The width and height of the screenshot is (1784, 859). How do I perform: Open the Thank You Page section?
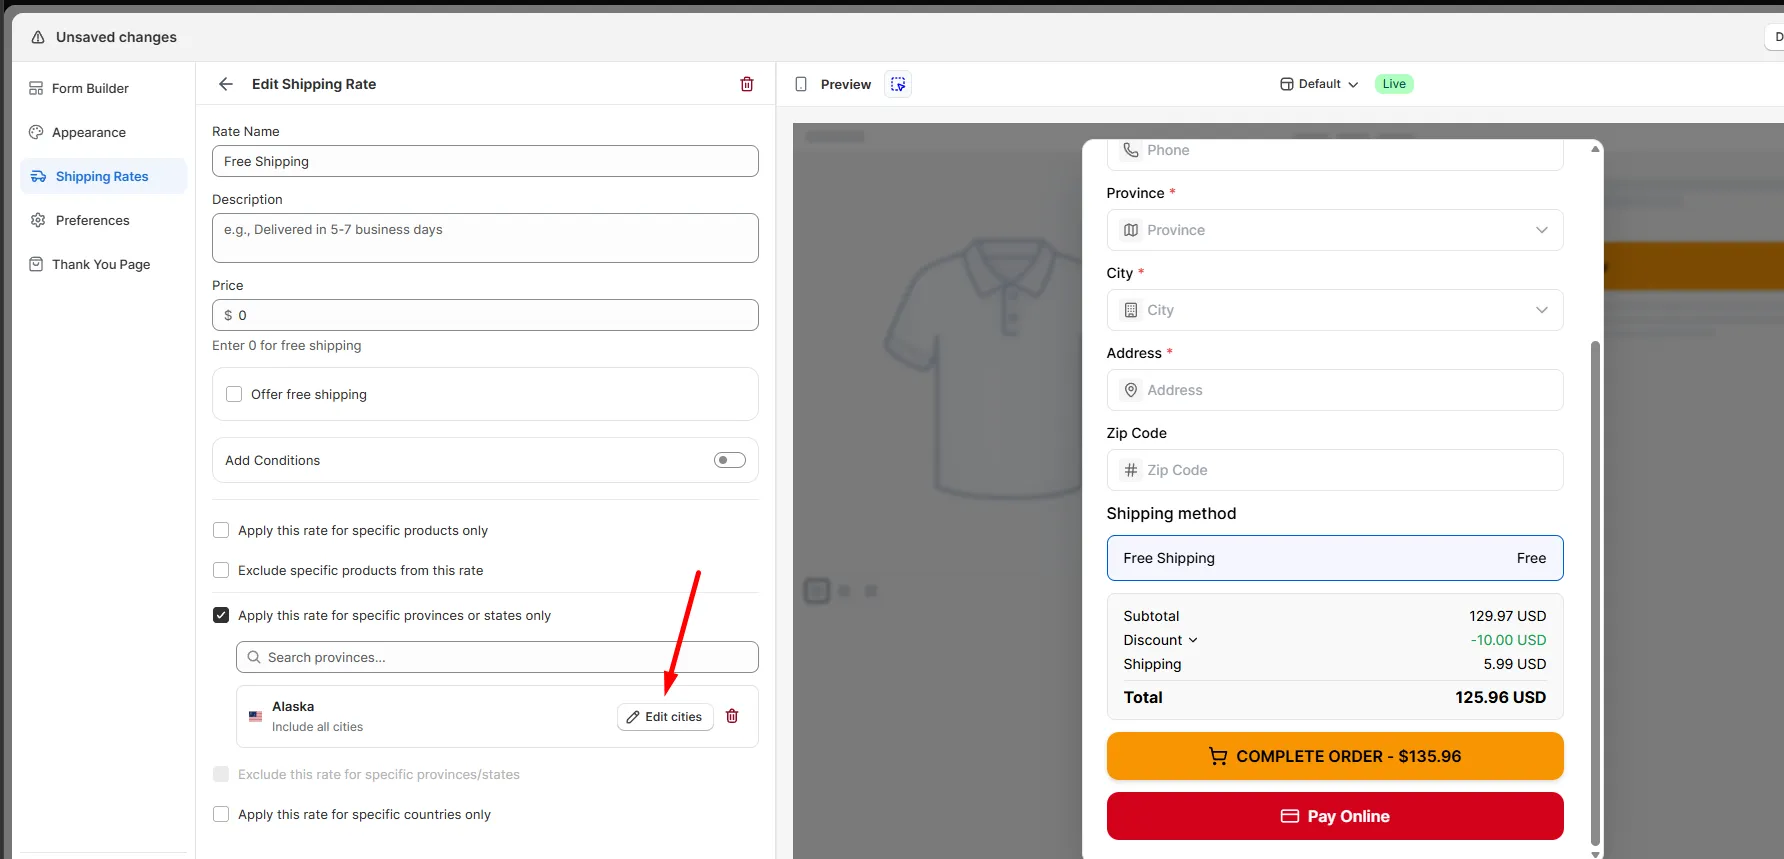click(103, 264)
